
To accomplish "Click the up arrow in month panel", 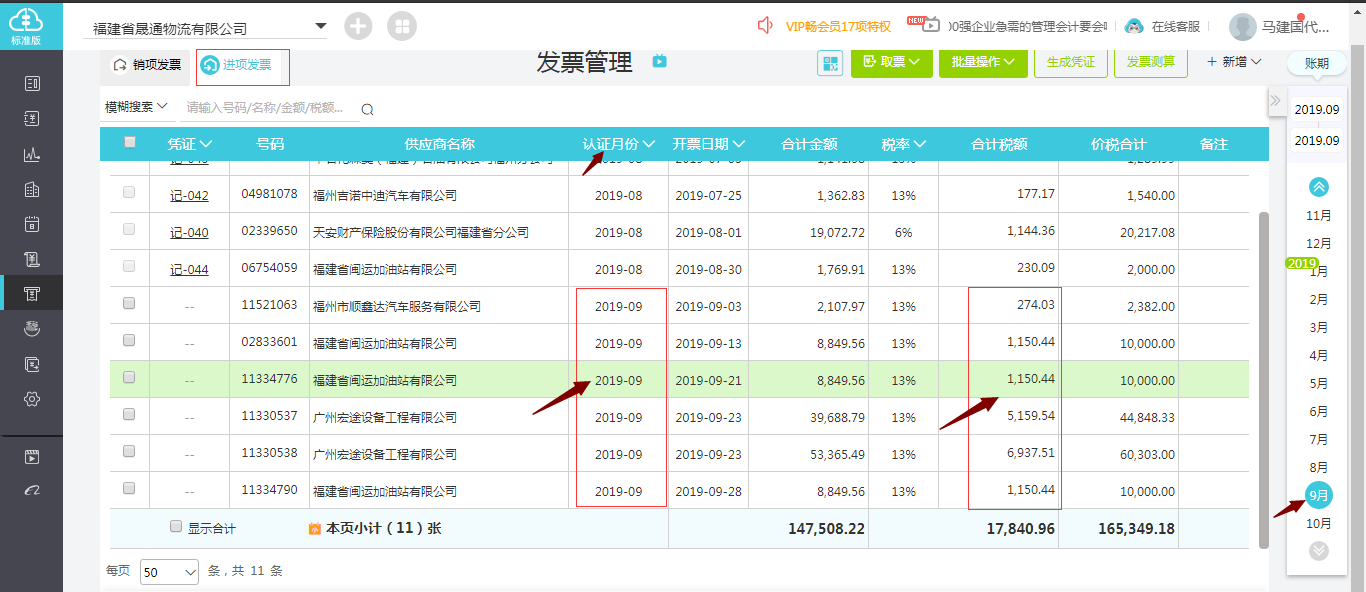I will click(1319, 186).
